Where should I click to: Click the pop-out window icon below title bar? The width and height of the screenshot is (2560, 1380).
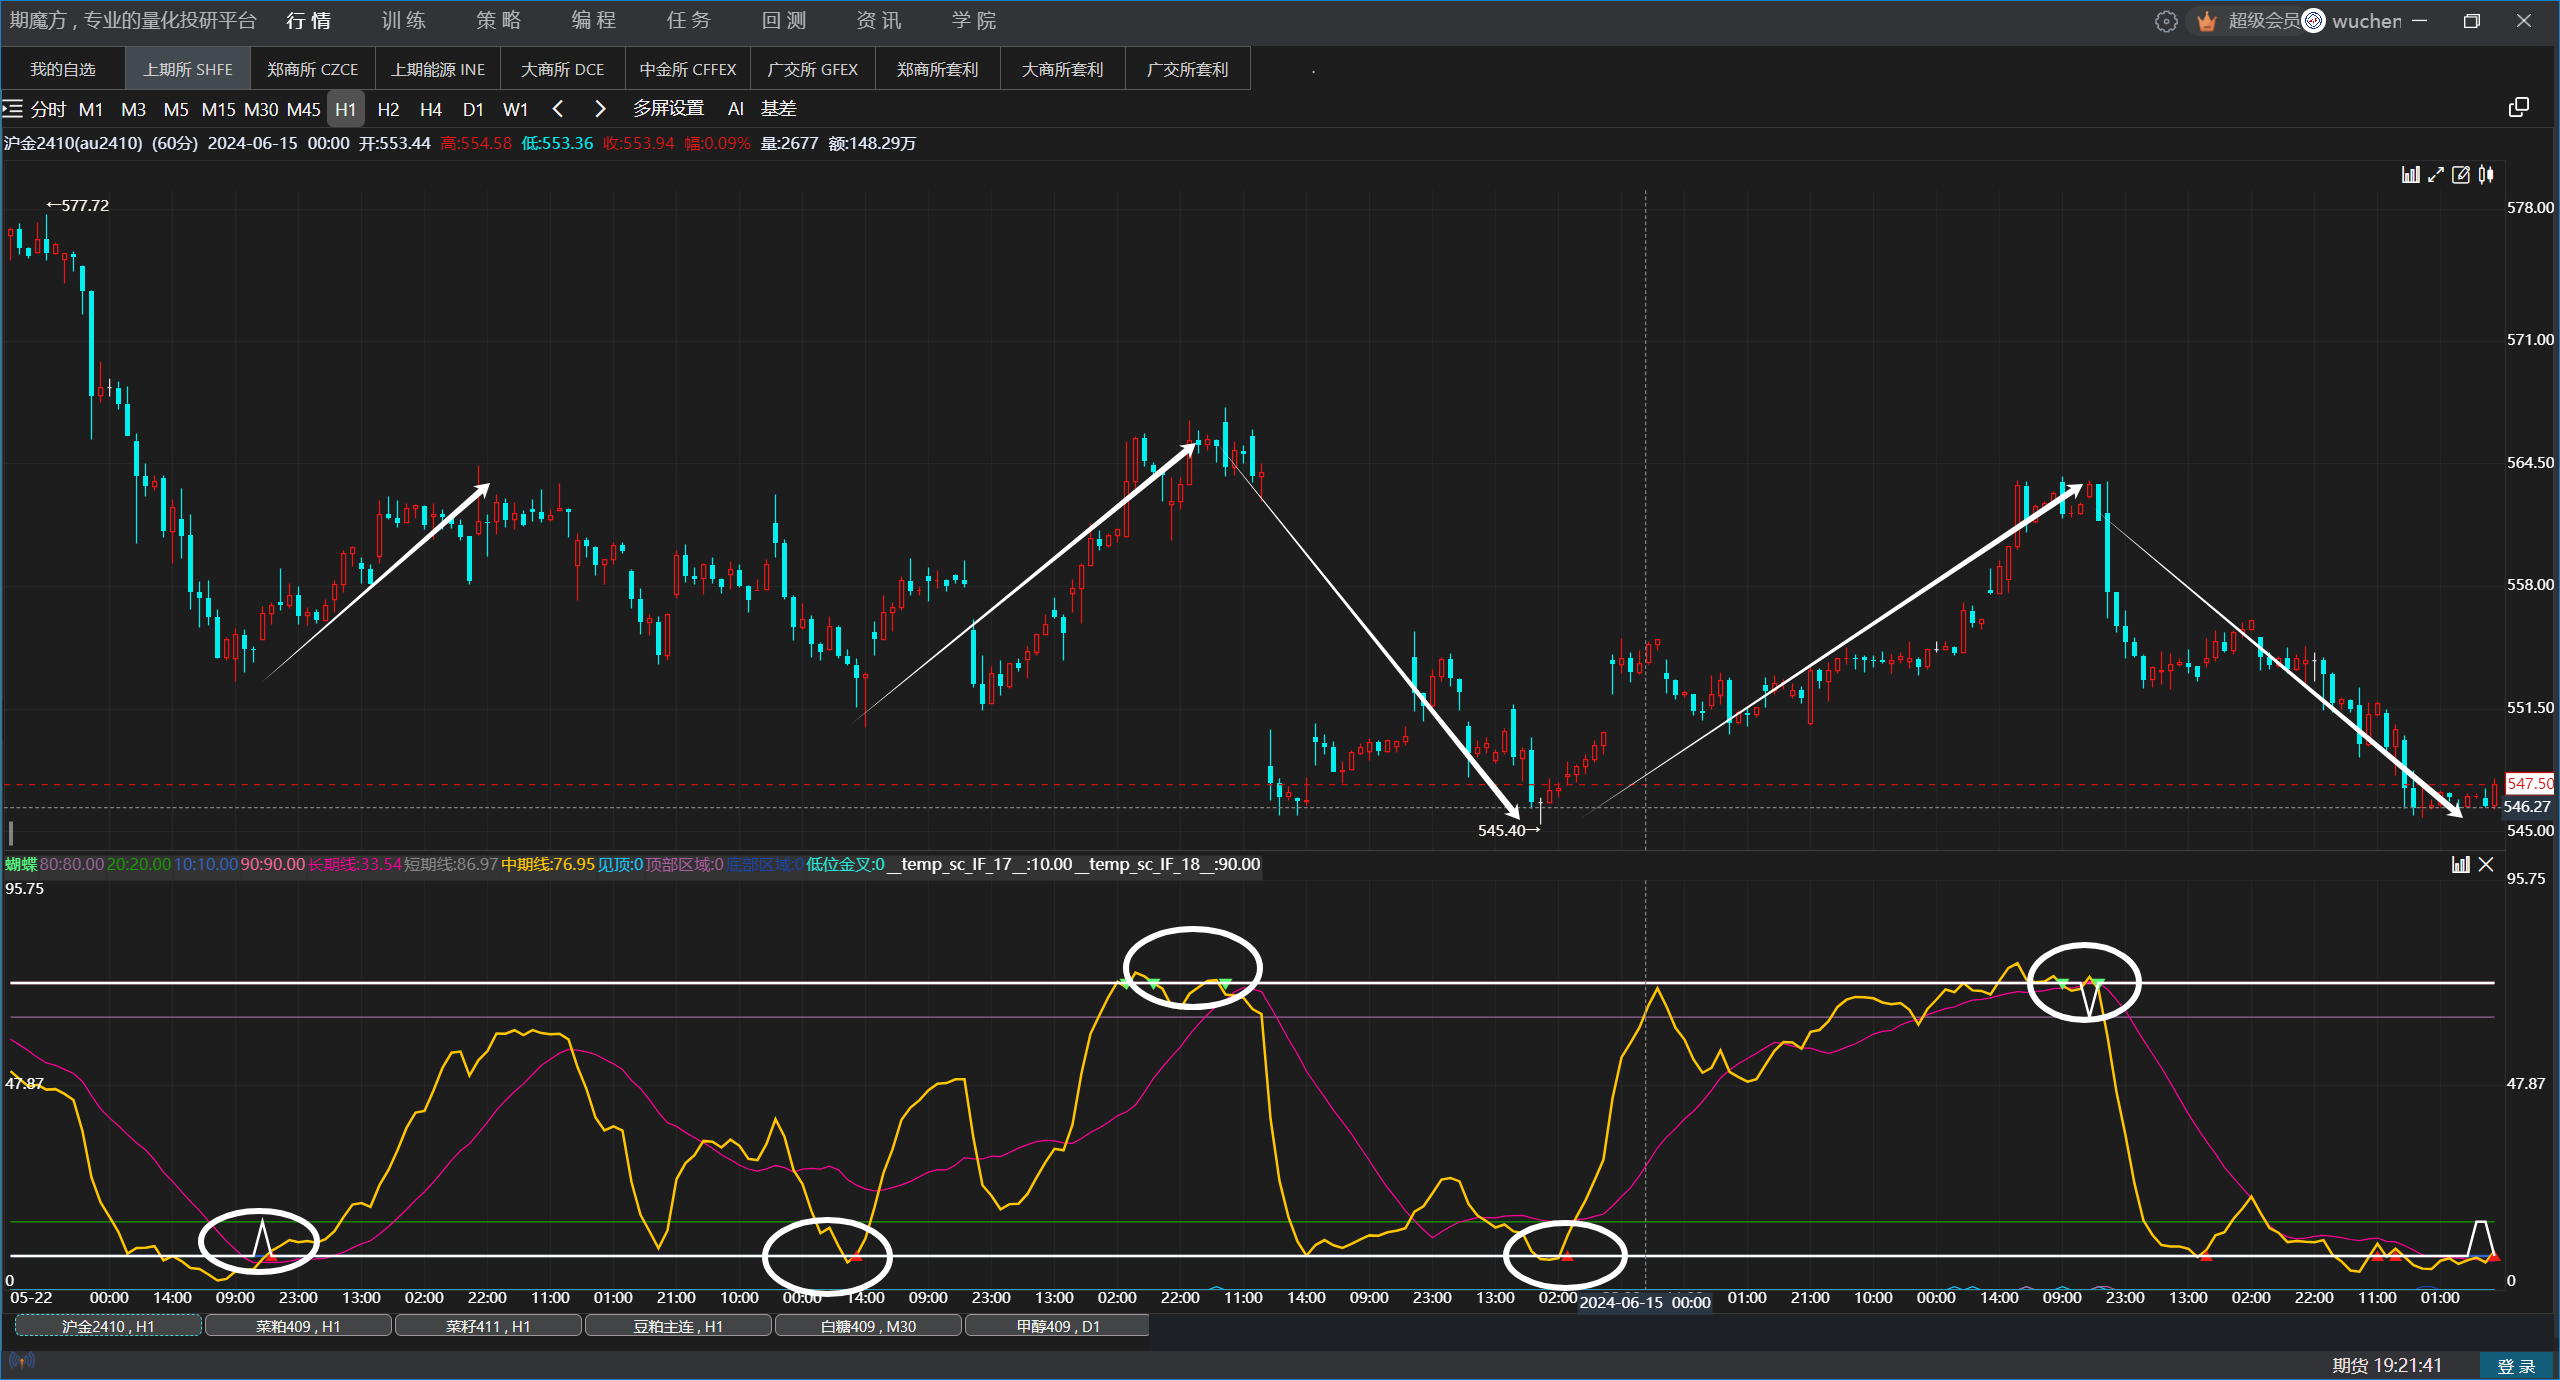tap(2519, 107)
